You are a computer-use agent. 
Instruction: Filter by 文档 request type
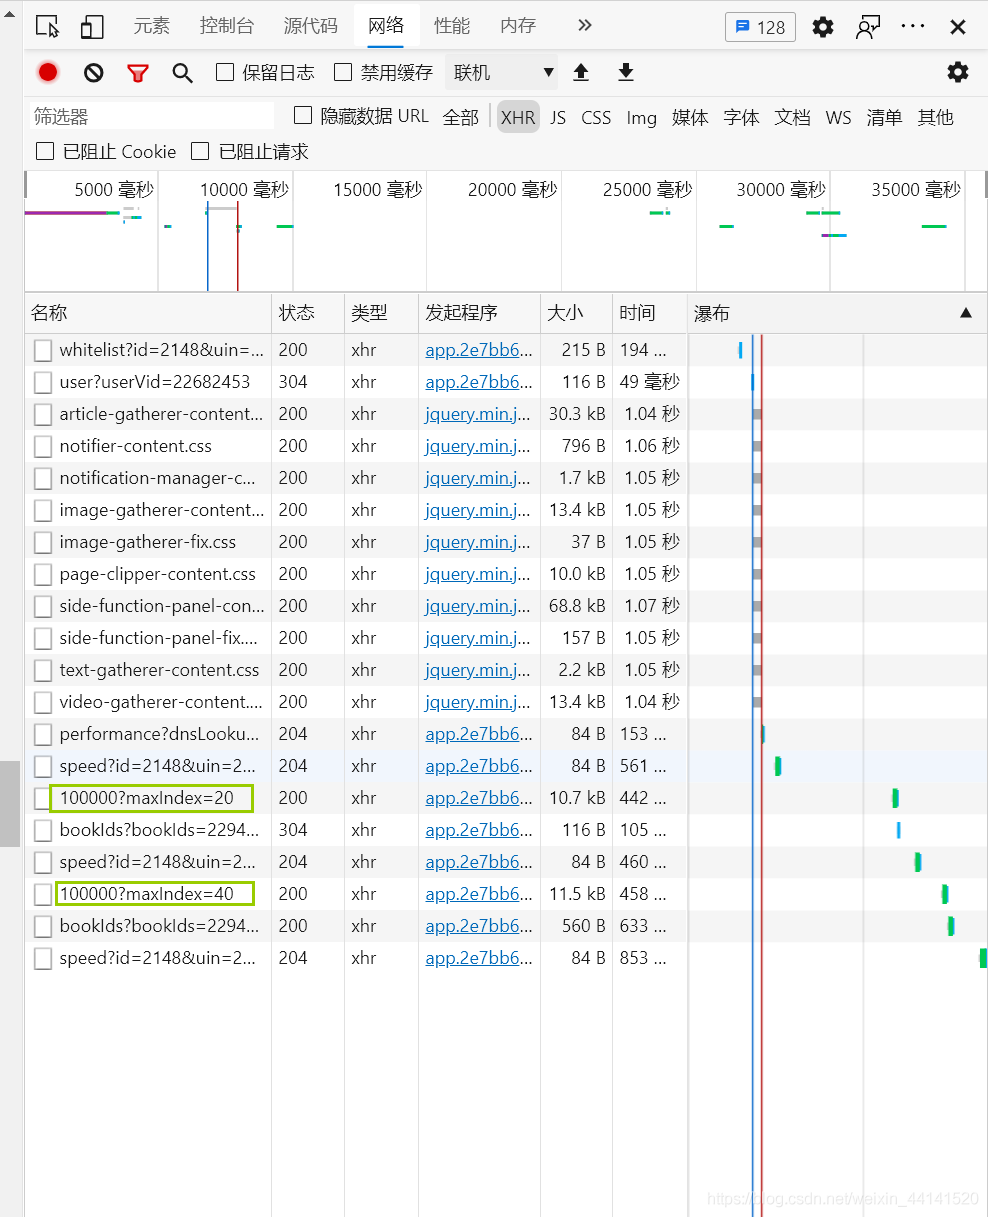[x=793, y=117]
